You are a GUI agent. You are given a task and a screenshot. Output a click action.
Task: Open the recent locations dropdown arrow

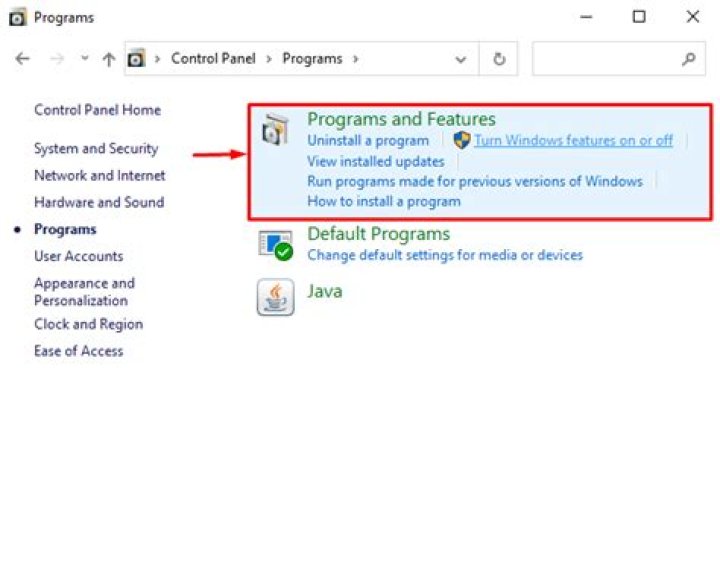click(84, 58)
